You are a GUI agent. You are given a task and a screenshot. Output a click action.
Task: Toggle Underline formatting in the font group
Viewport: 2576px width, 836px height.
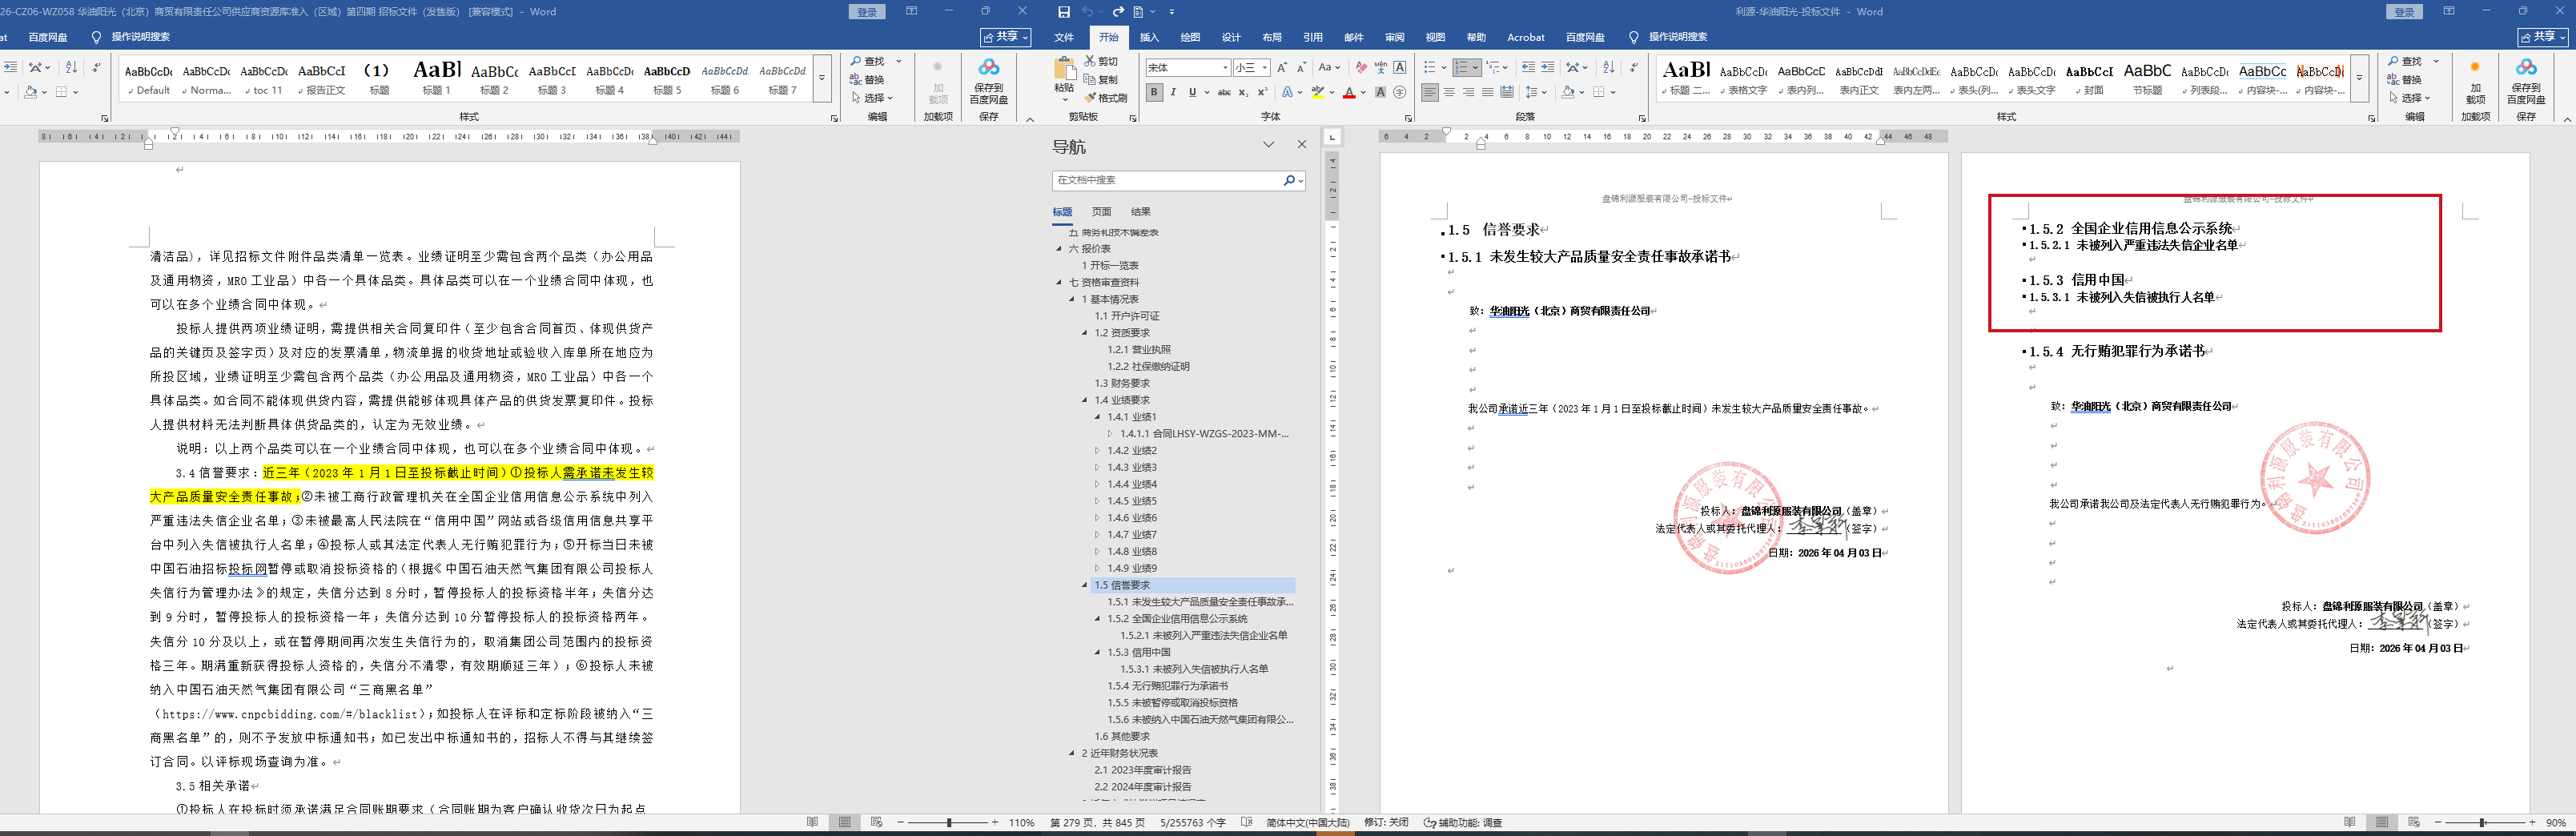pos(1193,92)
